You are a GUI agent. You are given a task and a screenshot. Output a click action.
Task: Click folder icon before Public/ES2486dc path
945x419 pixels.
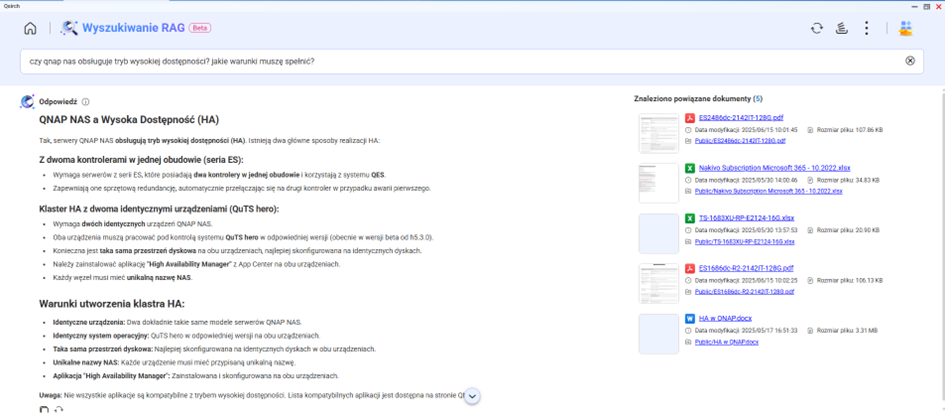point(689,140)
